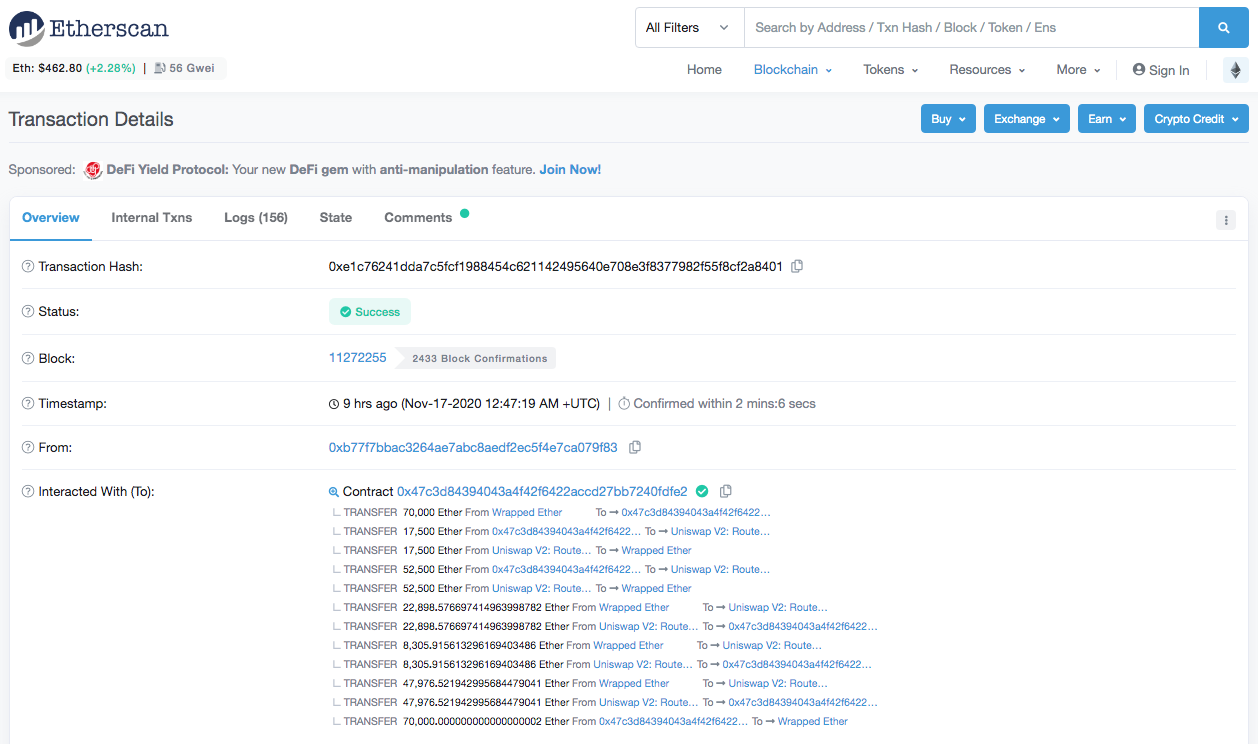Switch to the Comments tab
This screenshot has height=744, width=1258.
(418, 218)
